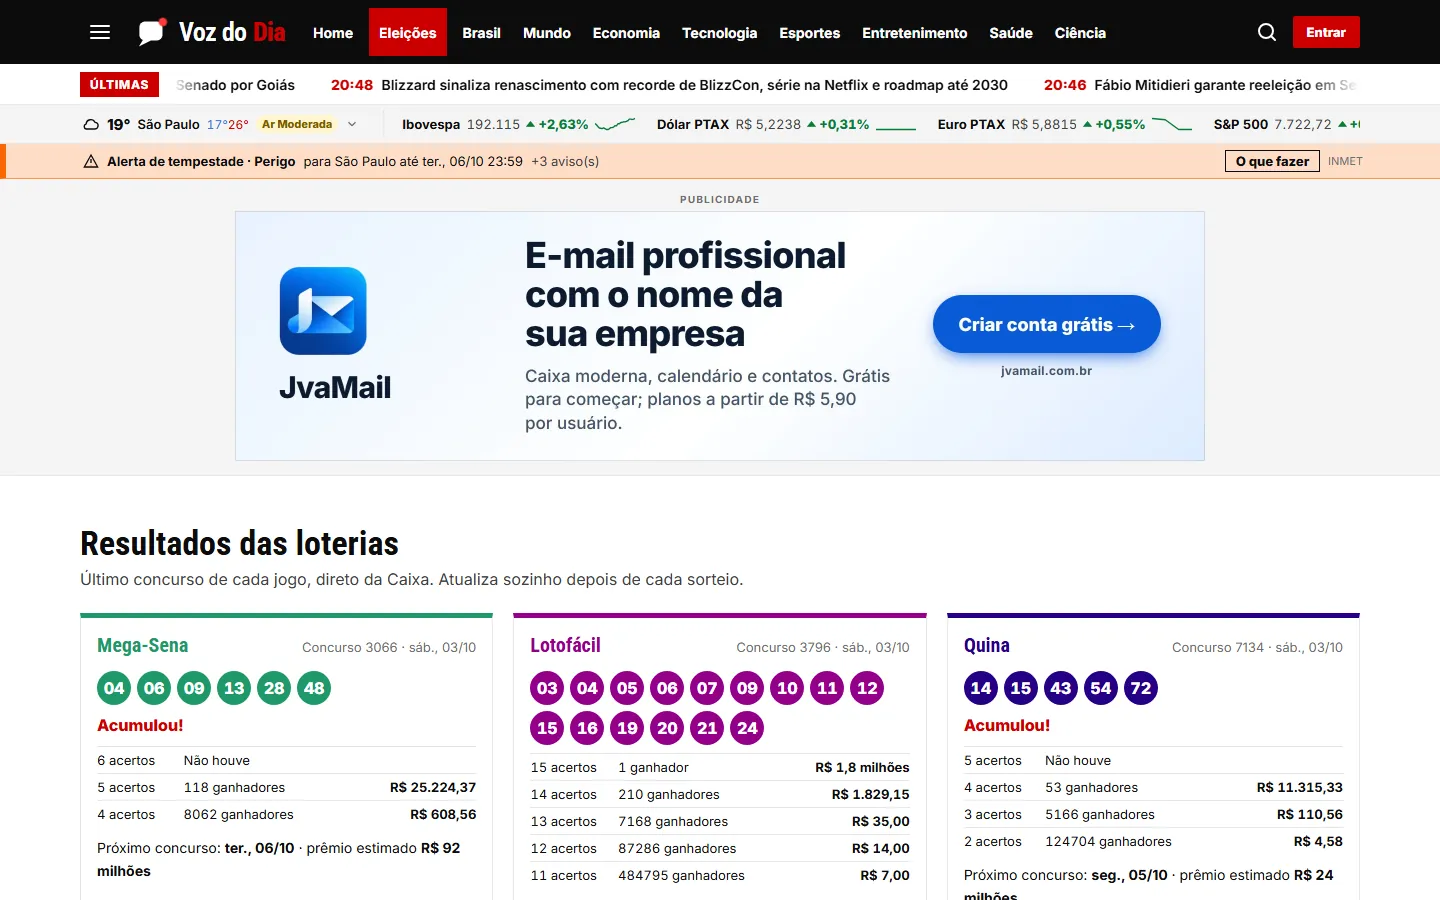
Task: Navigate to Economia
Action: click(x=626, y=33)
